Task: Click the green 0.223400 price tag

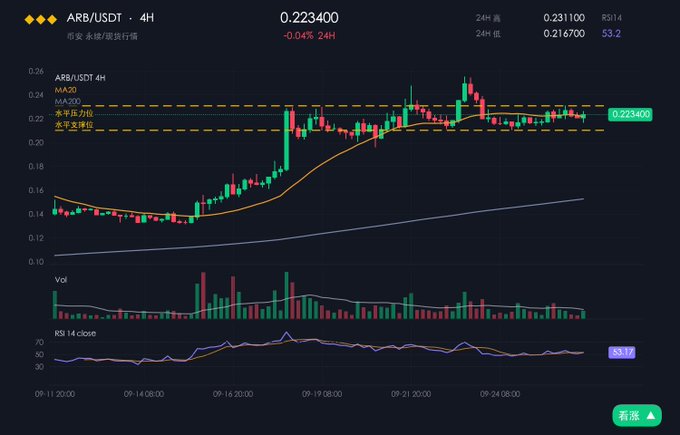Action: click(x=630, y=114)
